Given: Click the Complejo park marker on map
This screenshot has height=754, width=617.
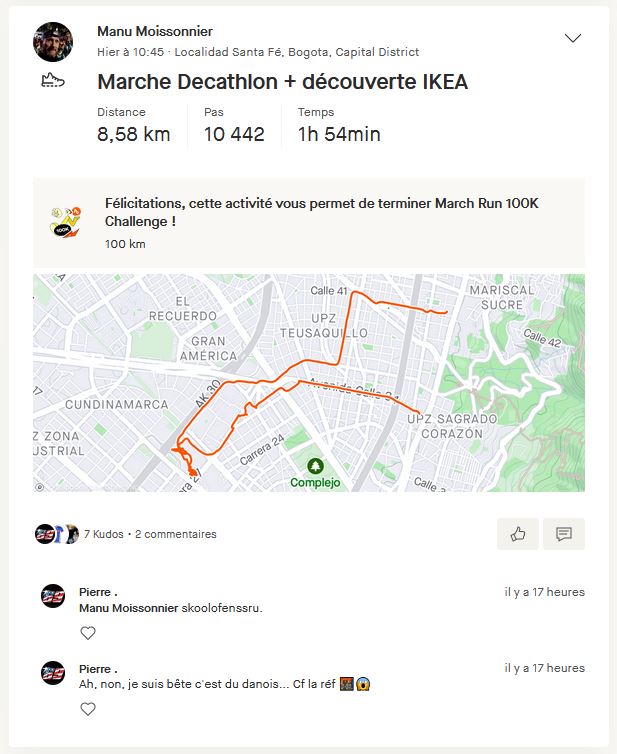Looking at the screenshot, I should [x=316, y=468].
